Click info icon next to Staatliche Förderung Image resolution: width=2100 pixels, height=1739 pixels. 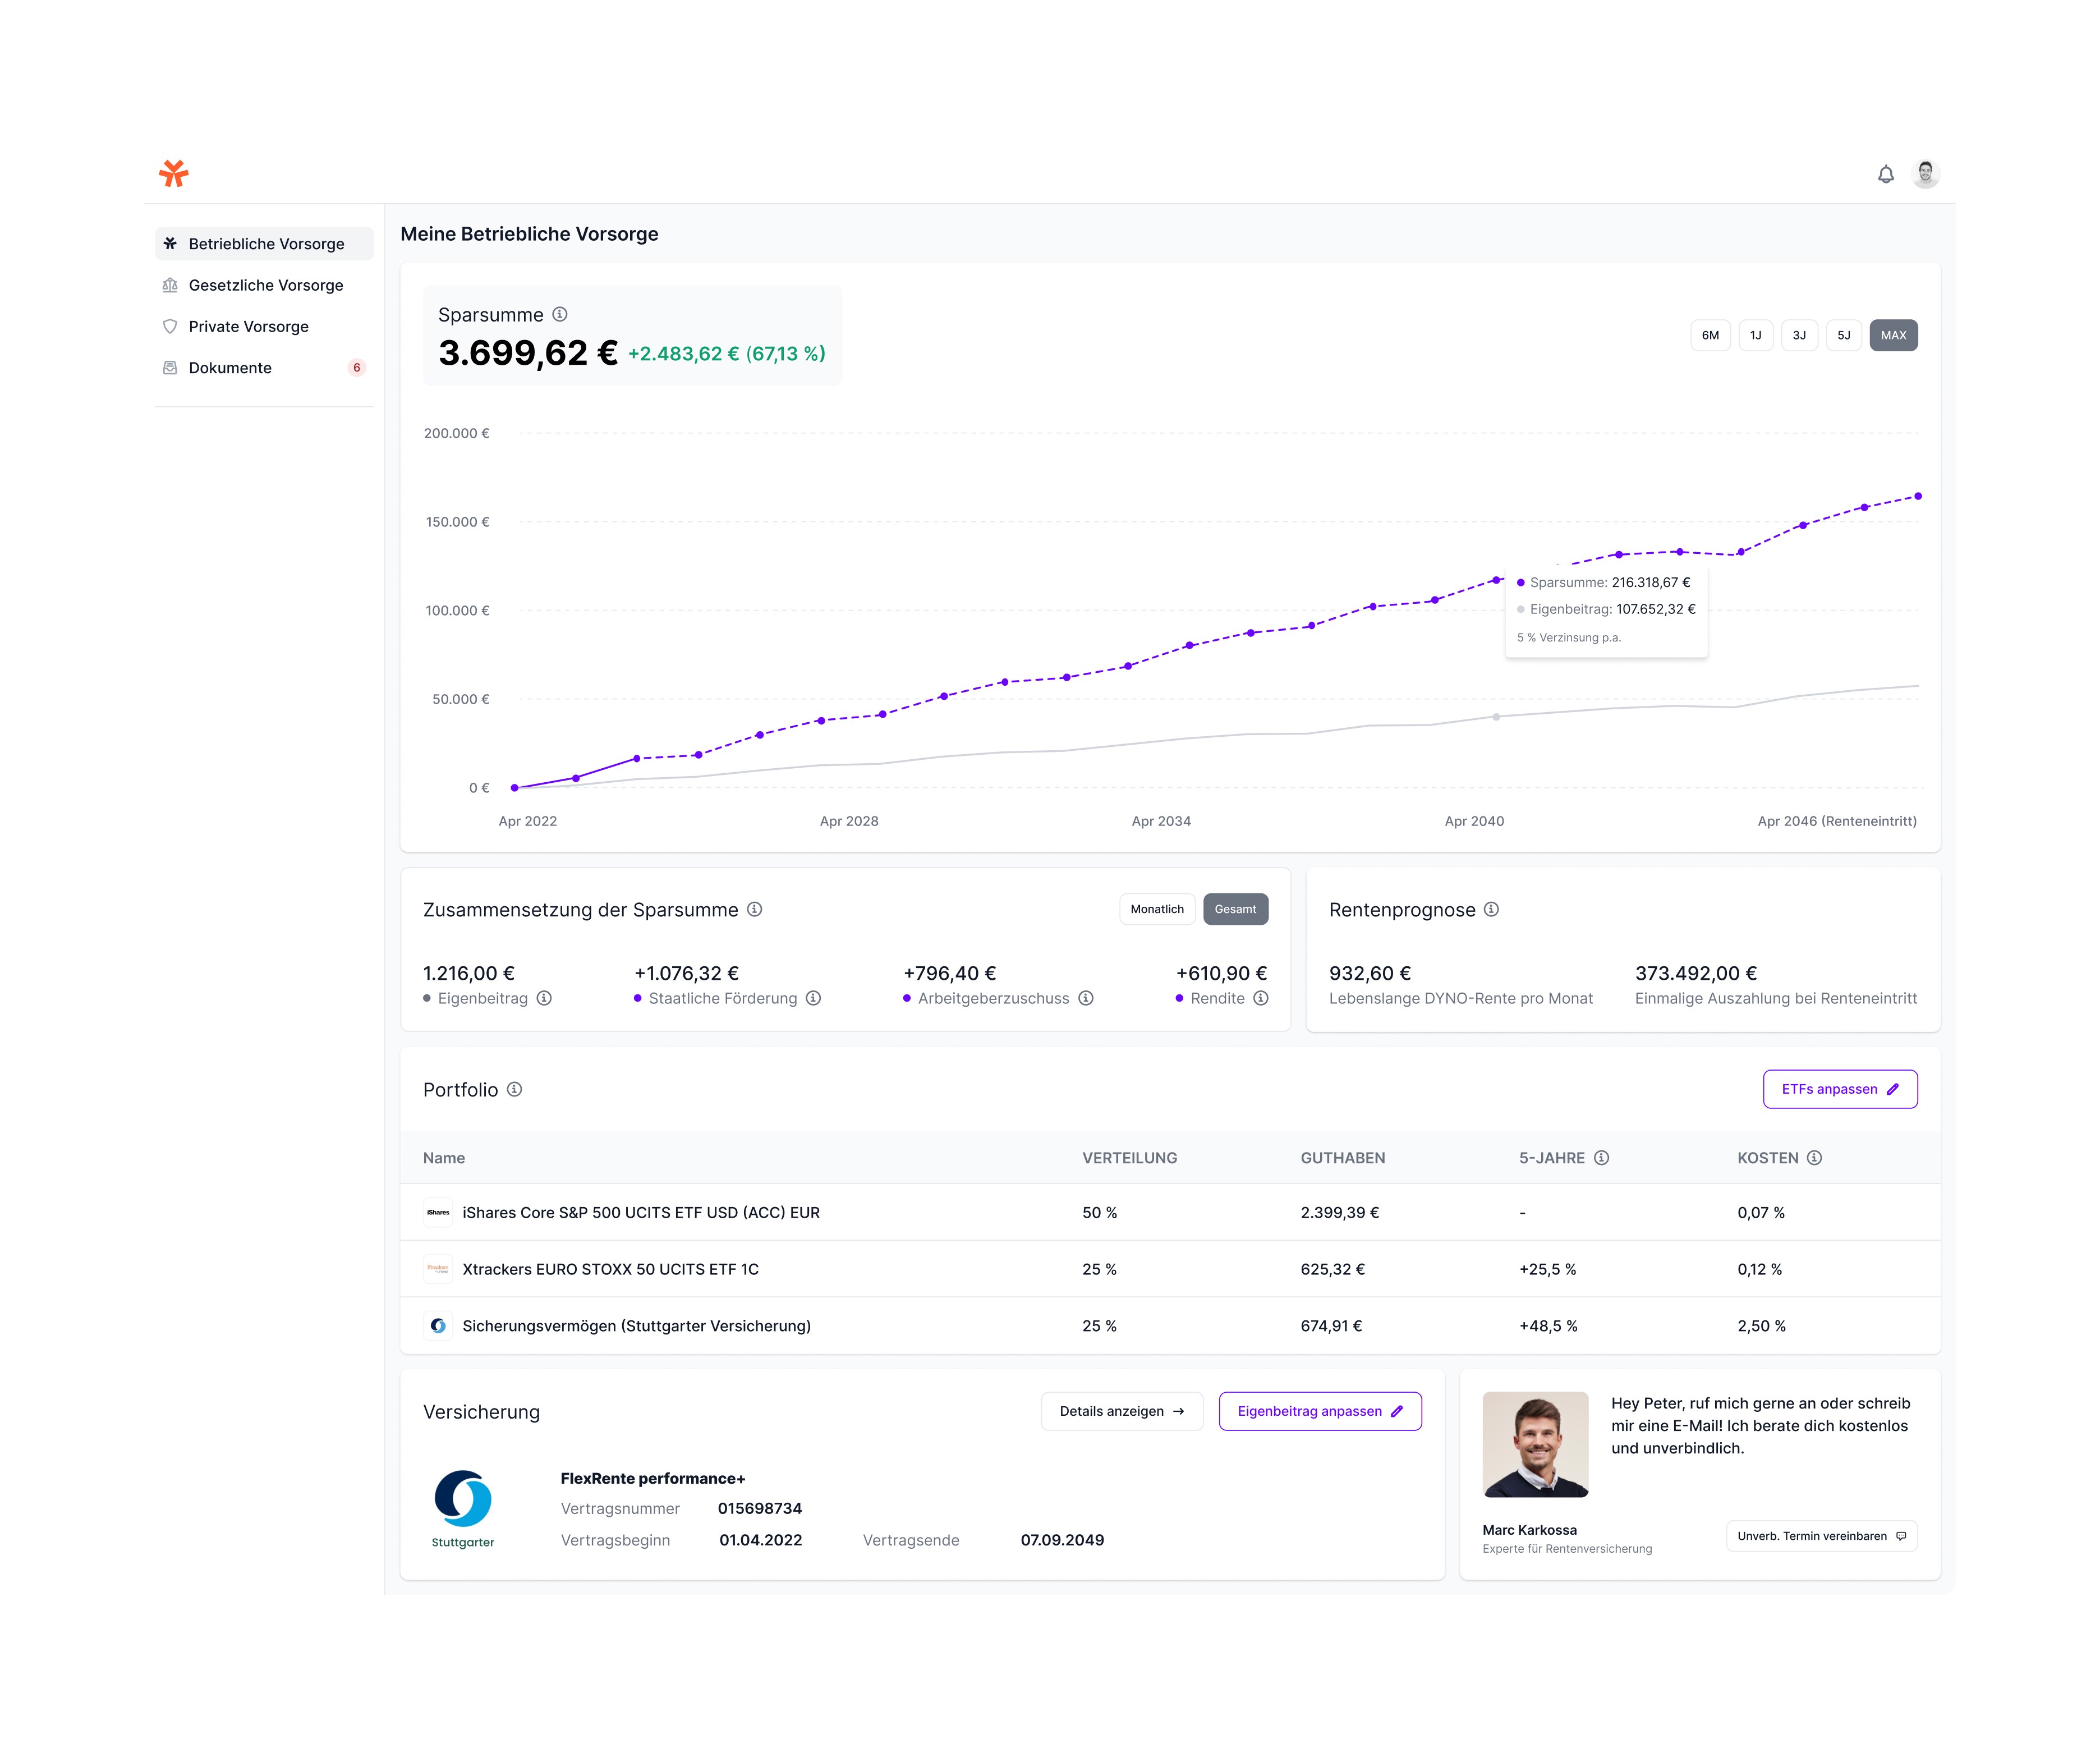(x=813, y=998)
